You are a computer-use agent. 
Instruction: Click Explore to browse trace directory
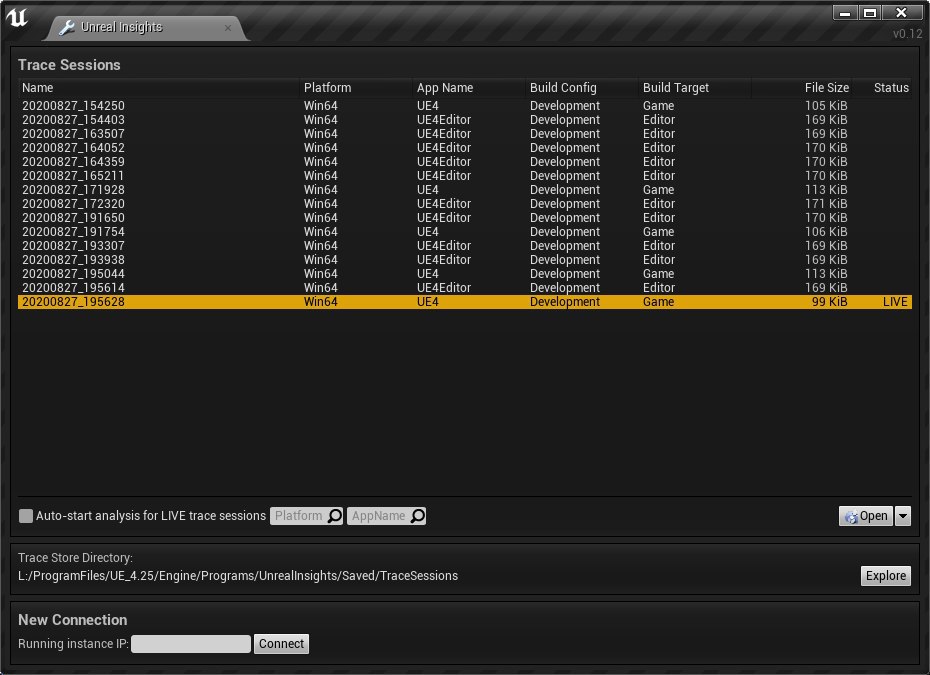pos(886,575)
